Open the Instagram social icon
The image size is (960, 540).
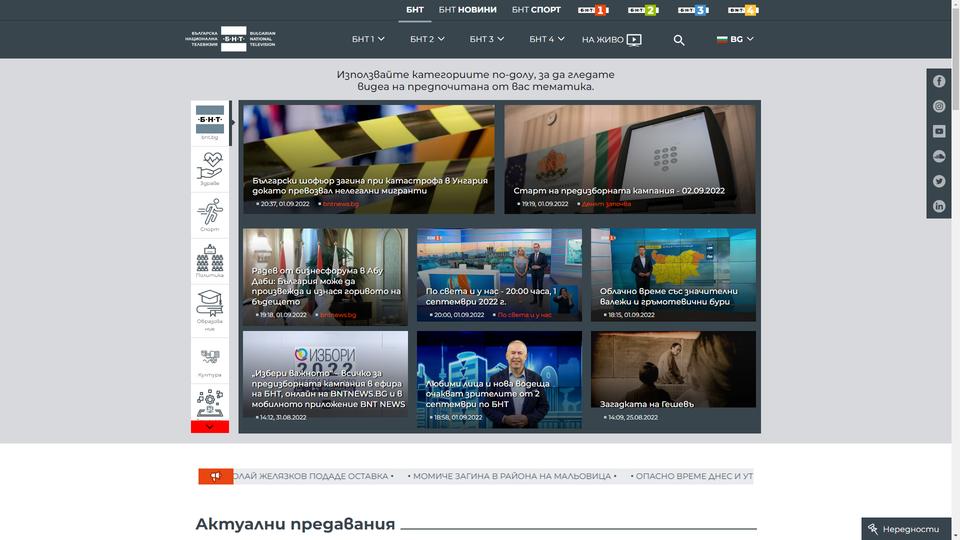[x=939, y=107]
